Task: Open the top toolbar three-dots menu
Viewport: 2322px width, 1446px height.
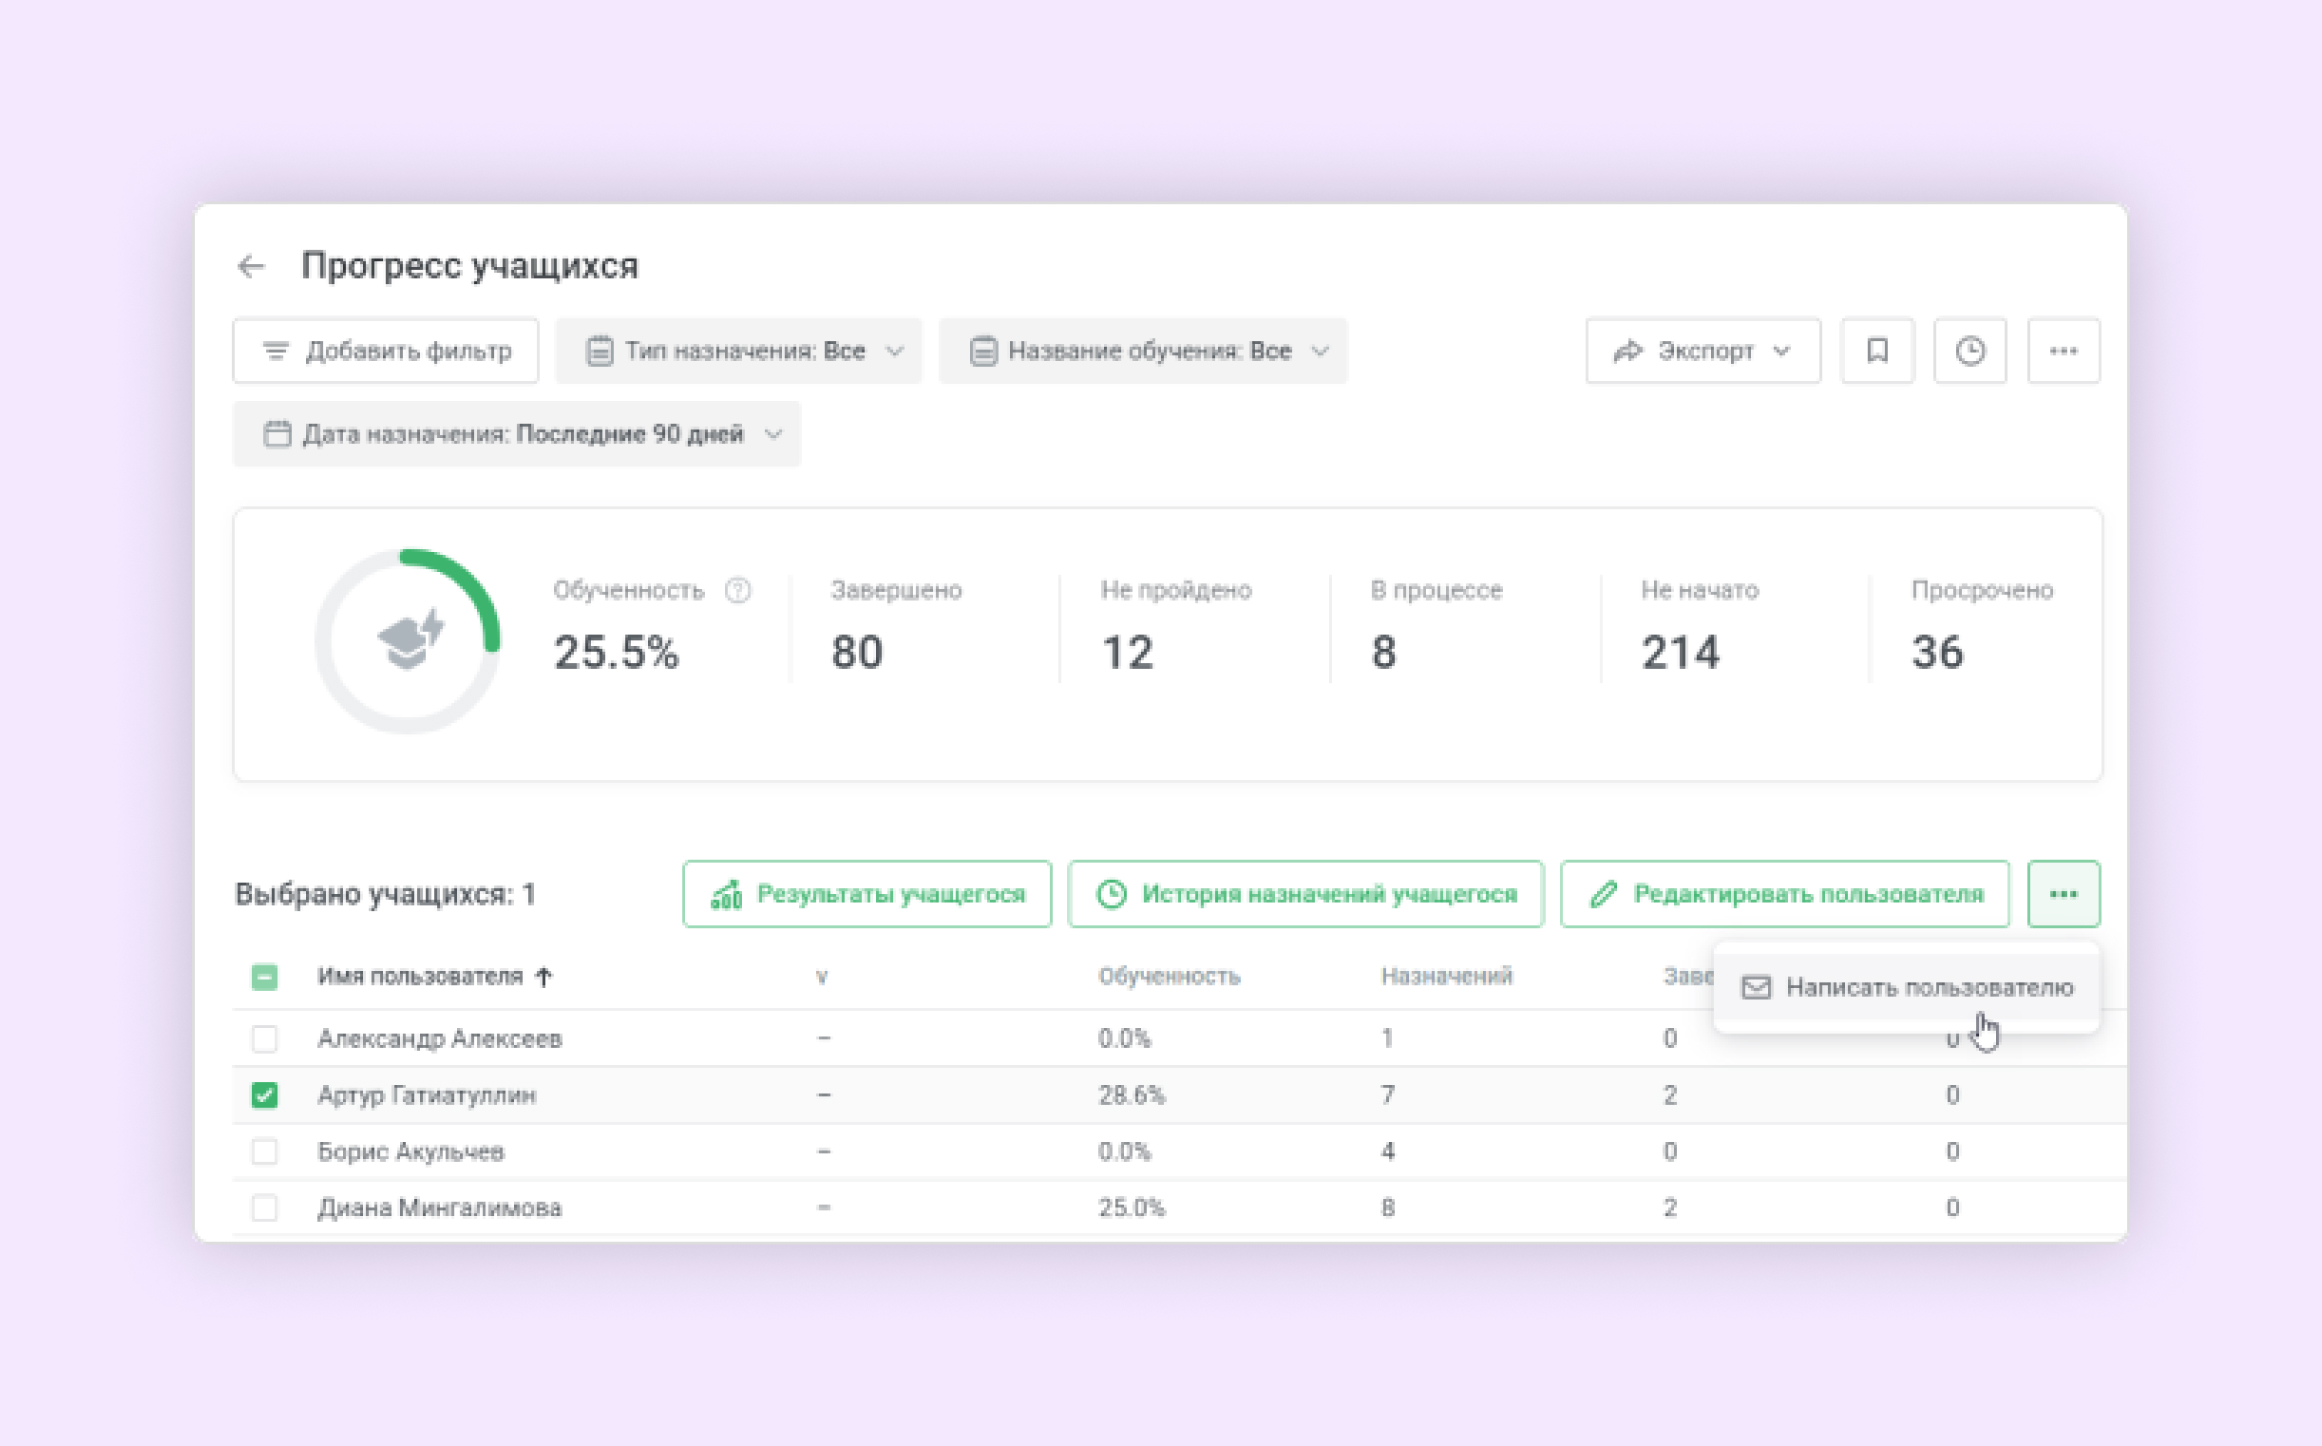Action: pyautogui.click(x=2063, y=351)
